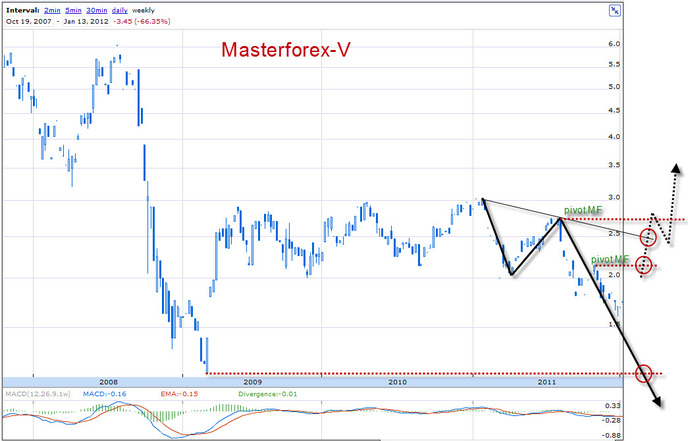Switch interval to 2min
This screenshot has height=441, width=688.
(52, 10)
